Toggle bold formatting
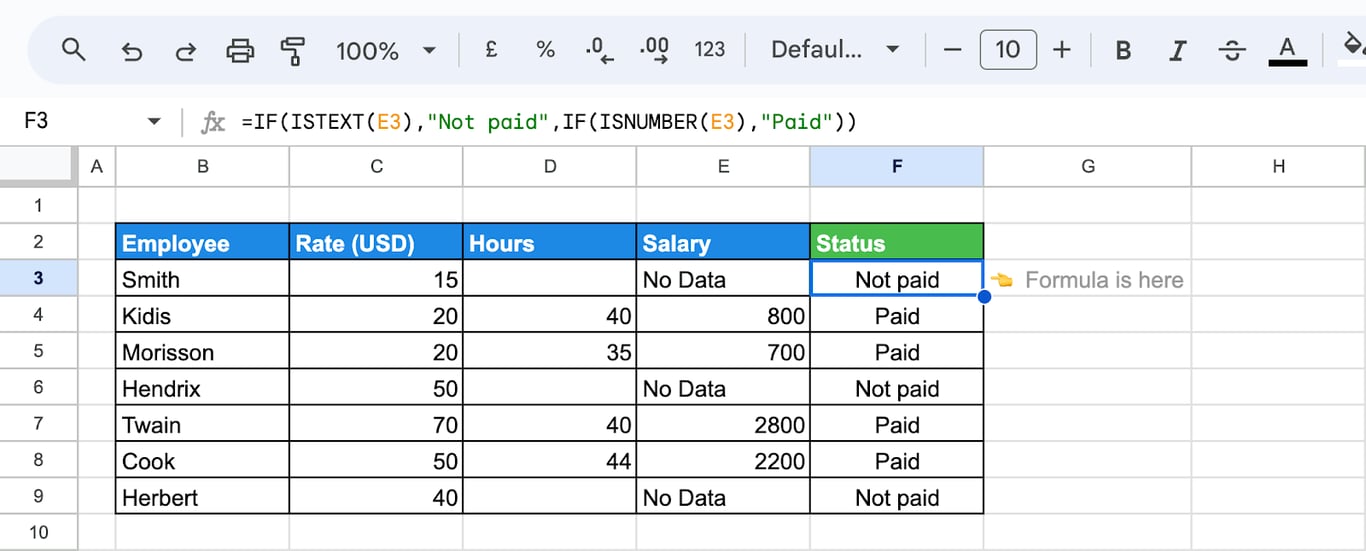1366x551 pixels. [1123, 50]
